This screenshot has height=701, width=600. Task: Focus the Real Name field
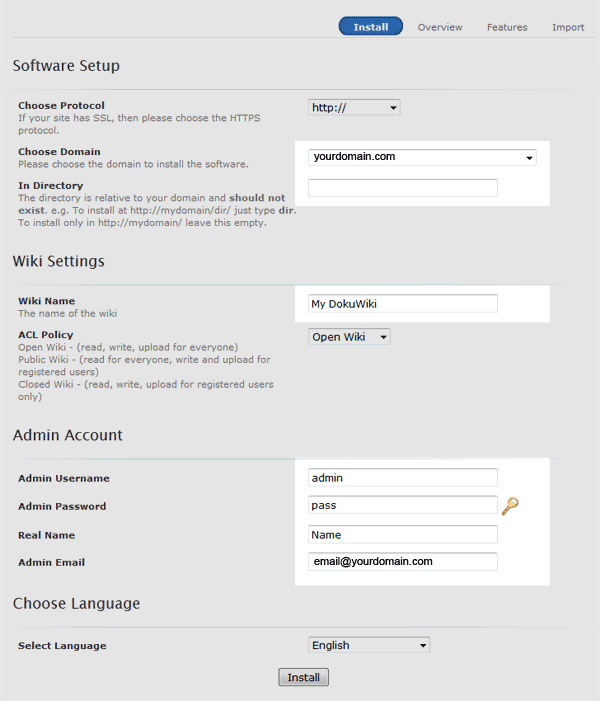403,535
